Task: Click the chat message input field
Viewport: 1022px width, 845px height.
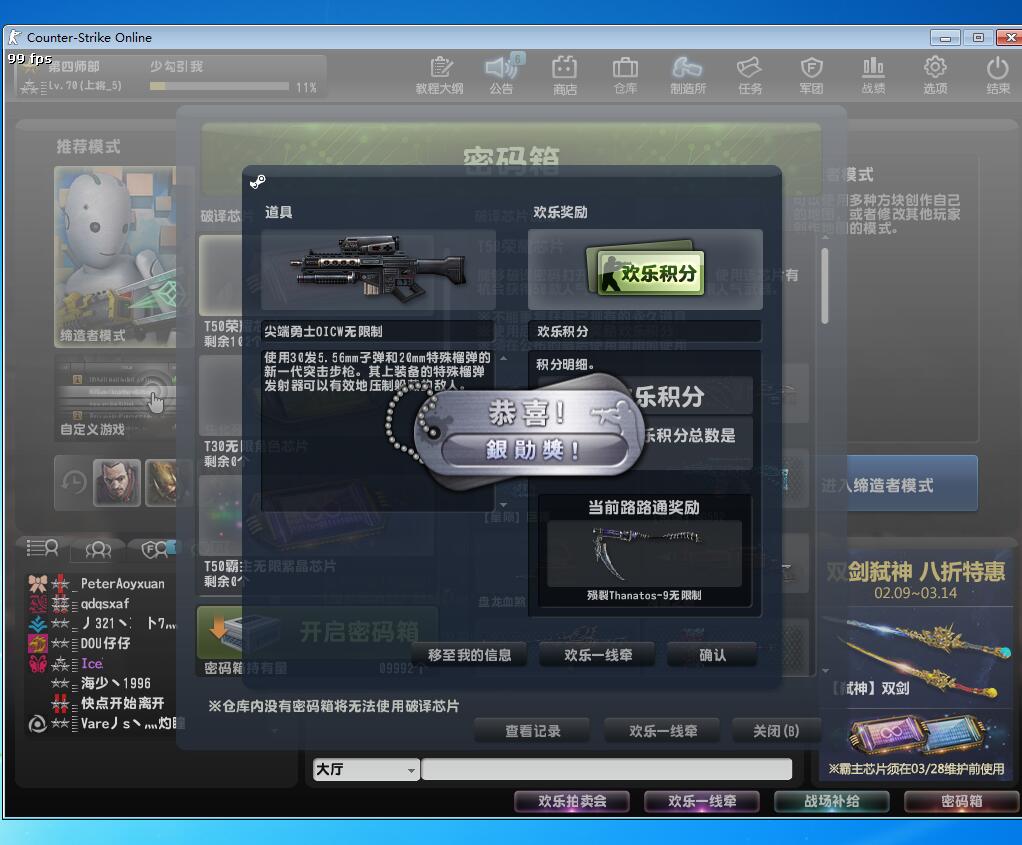Action: (x=606, y=769)
